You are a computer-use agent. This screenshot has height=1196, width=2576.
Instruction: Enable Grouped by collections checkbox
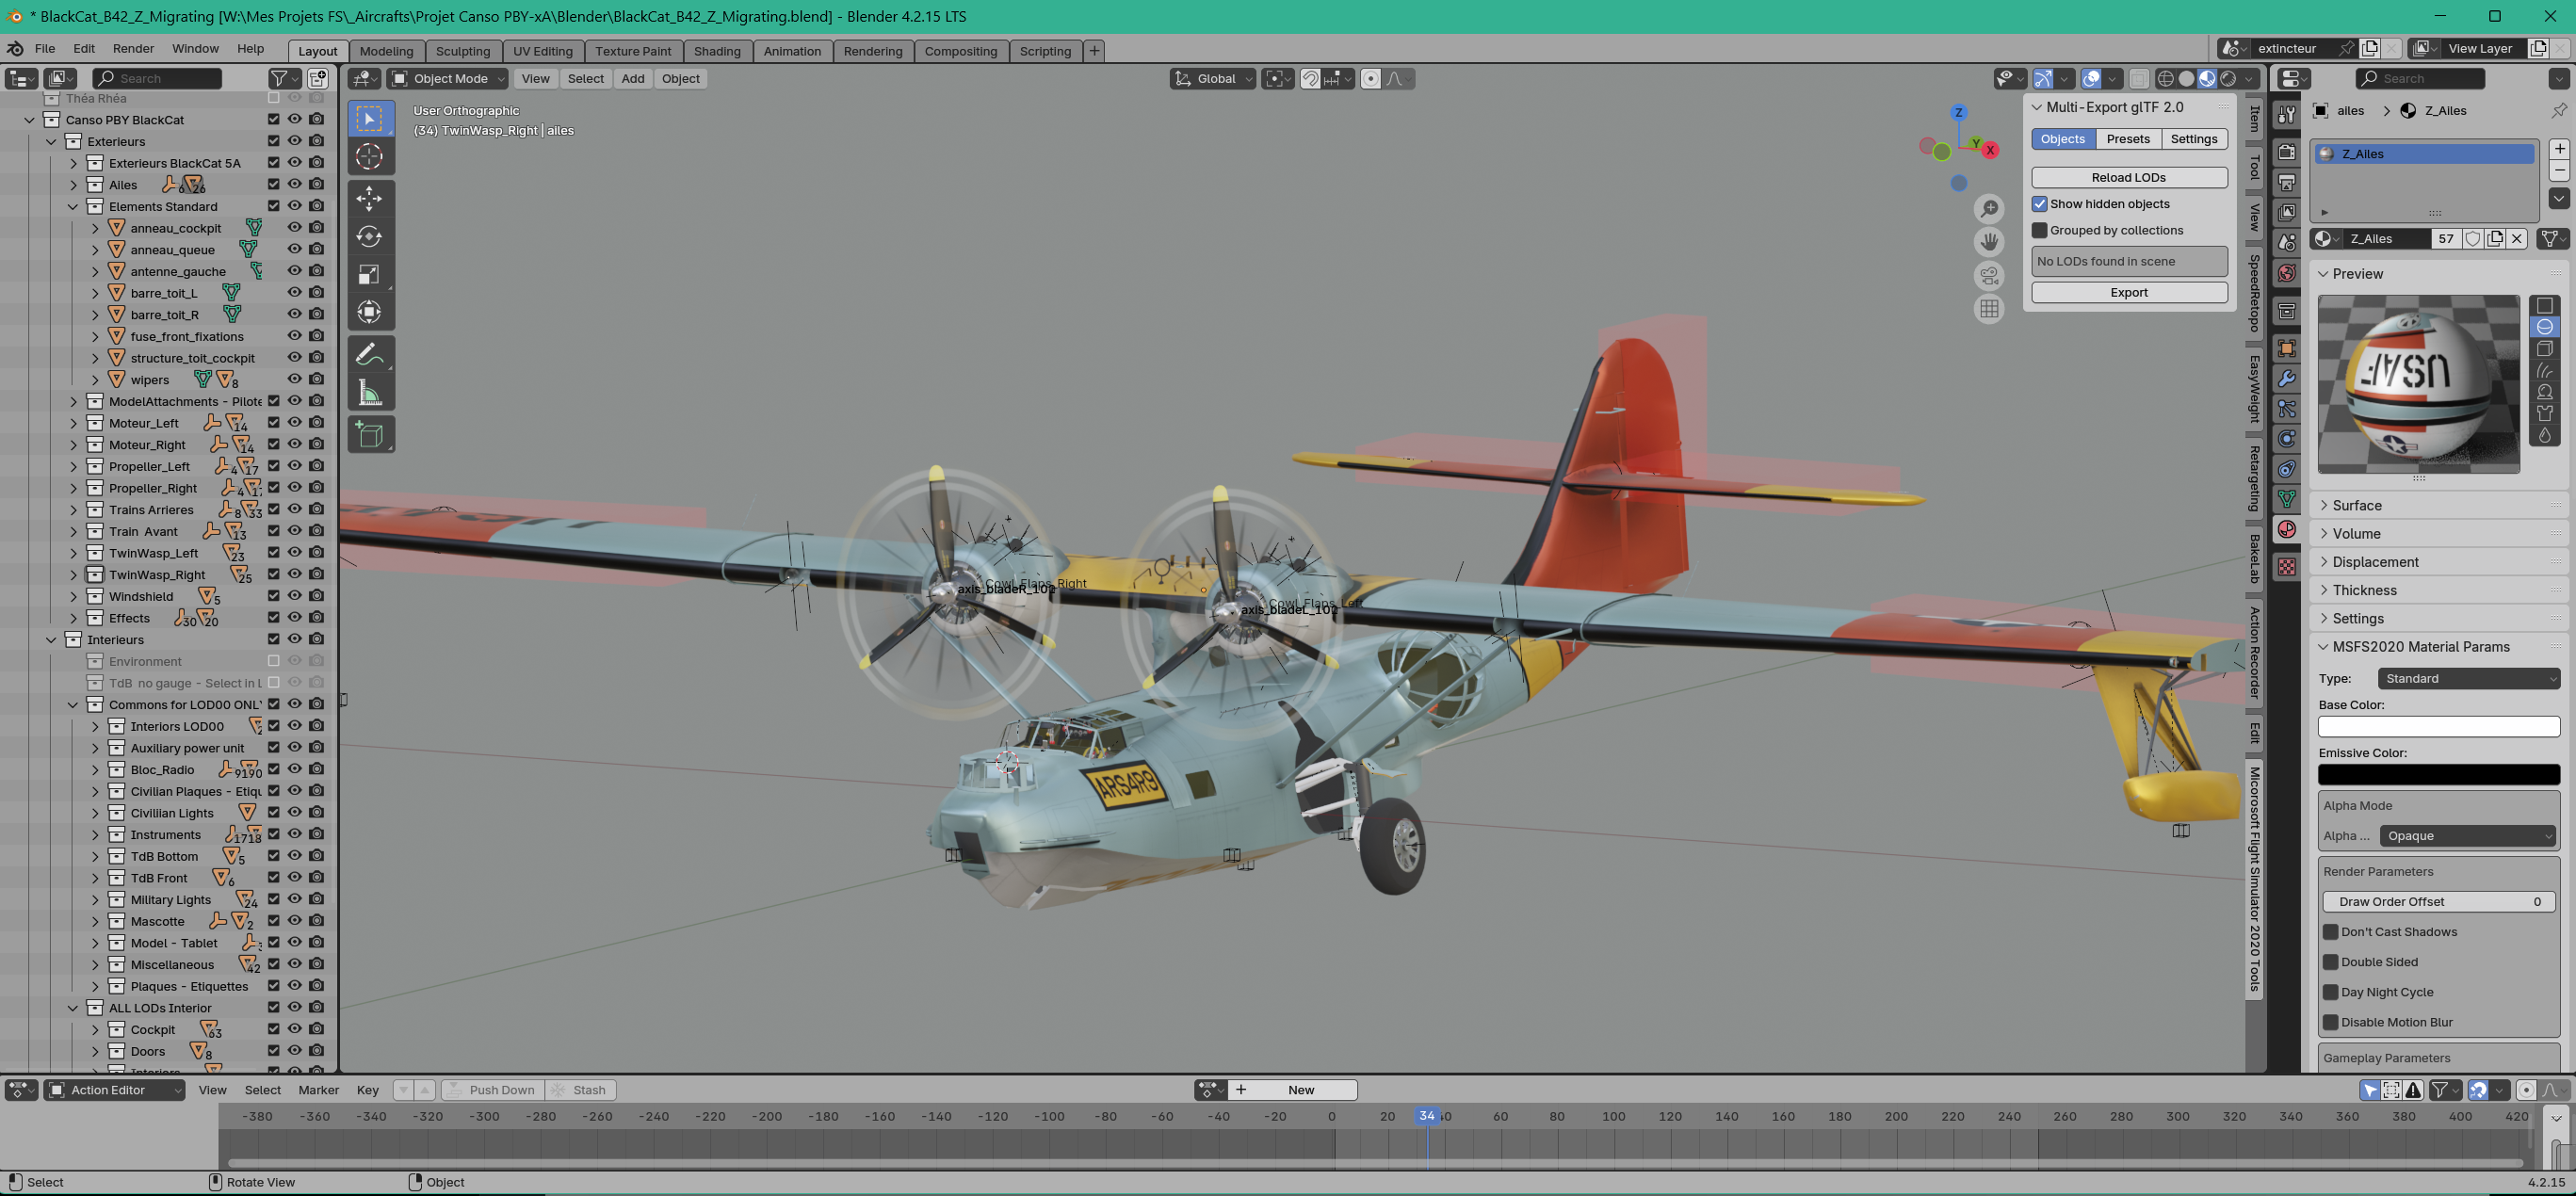pos(2040,230)
